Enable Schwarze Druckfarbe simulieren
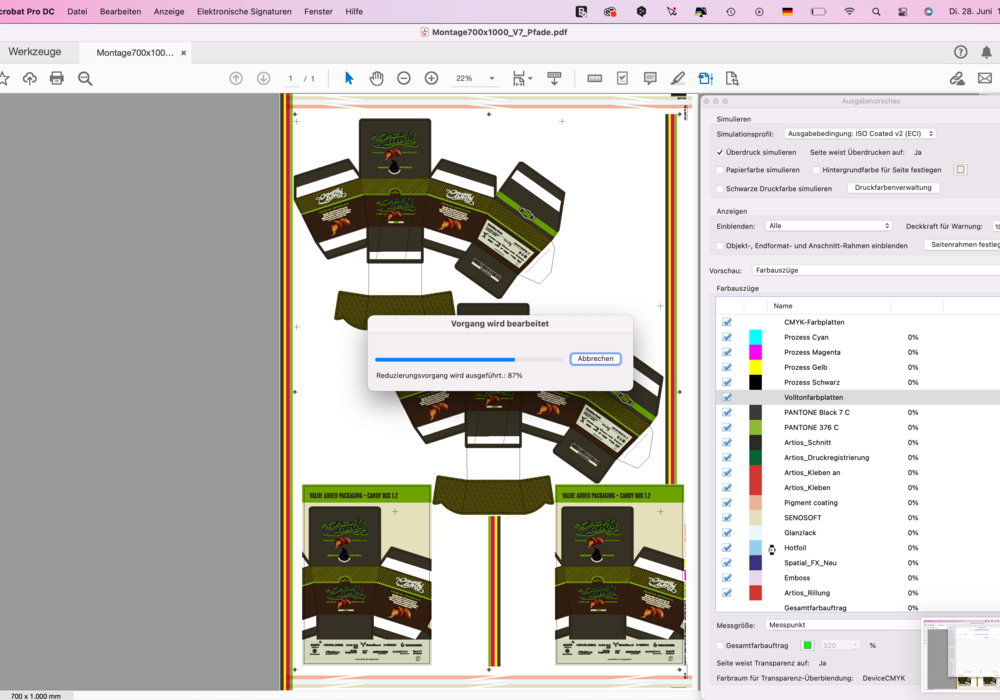 pyautogui.click(x=720, y=189)
